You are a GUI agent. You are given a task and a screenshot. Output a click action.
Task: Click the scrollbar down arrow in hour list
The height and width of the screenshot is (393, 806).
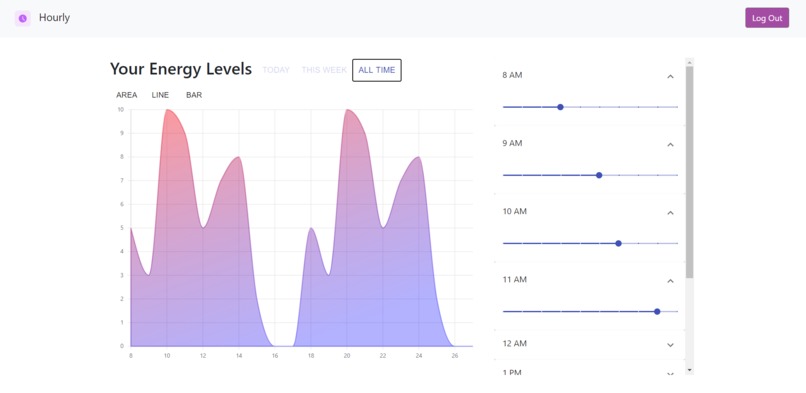pos(689,370)
